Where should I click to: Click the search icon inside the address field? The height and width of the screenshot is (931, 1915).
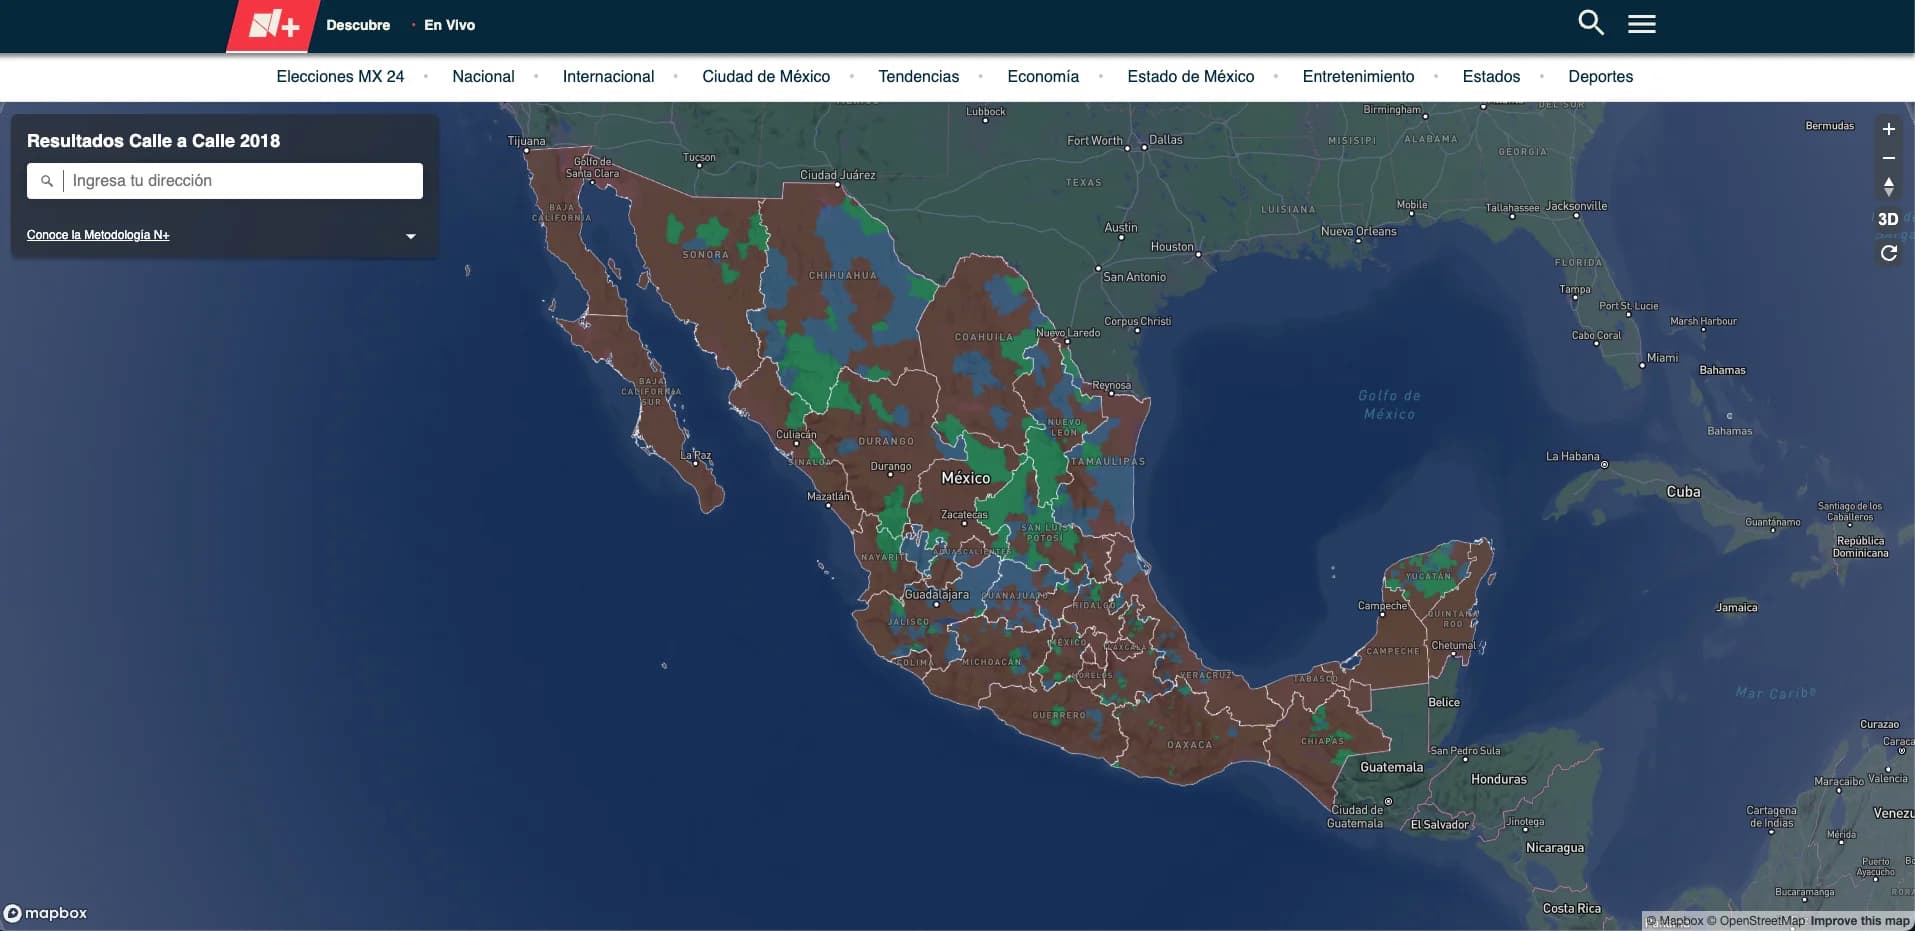coord(46,181)
